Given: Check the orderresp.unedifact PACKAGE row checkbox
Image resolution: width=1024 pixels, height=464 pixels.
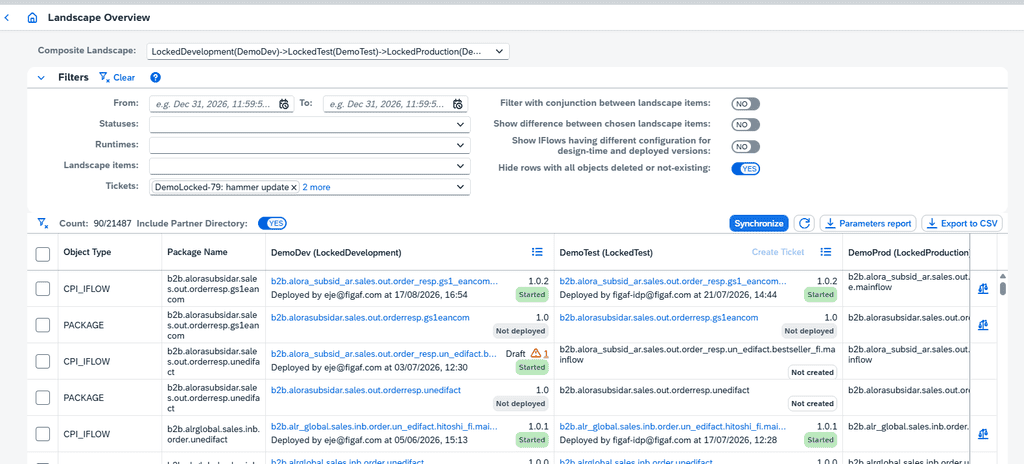Looking at the screenshot, I should (x=42, y=397).
